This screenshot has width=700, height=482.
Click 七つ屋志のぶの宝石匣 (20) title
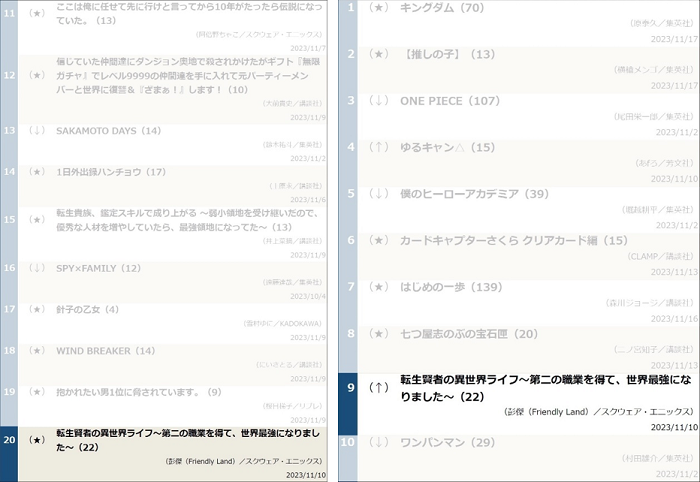(x=469, y=334)
